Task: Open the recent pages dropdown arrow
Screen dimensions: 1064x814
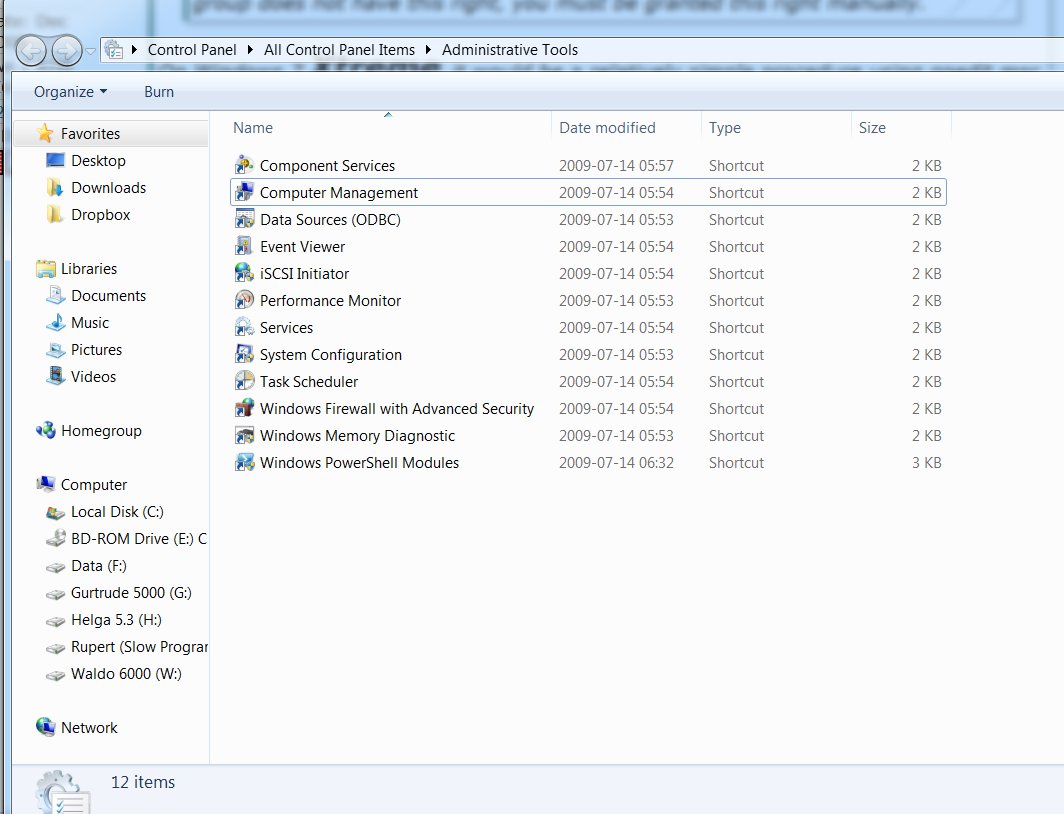Action: (x=90, y=51)
